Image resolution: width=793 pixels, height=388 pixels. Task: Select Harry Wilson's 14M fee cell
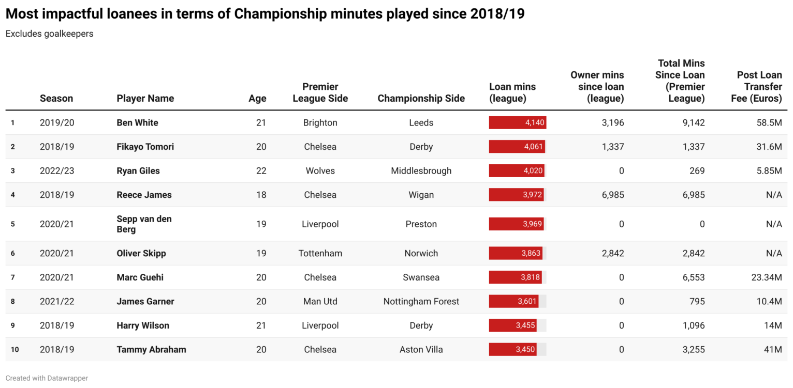pyautogui.click(x=772, y=325)
